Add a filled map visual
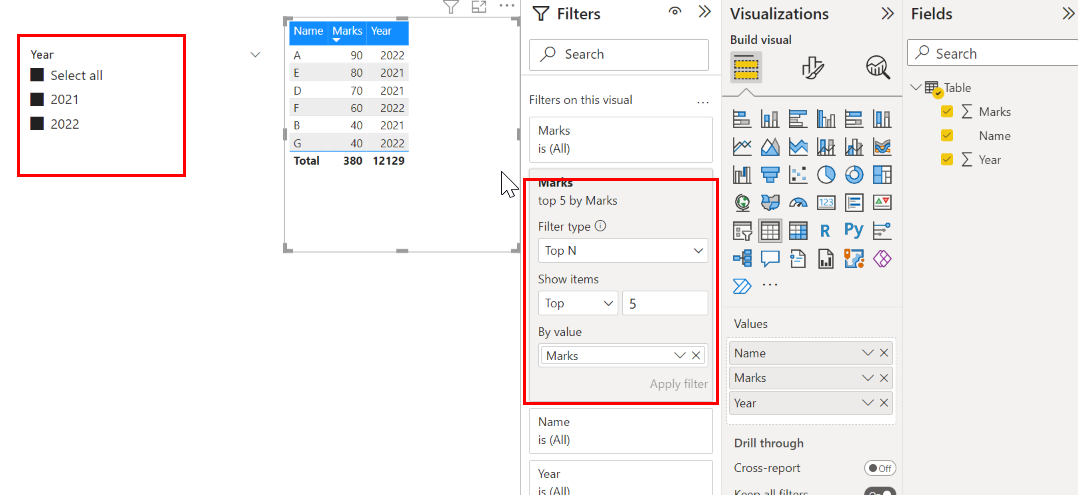The image size is (1078, 495). [770, 203]
